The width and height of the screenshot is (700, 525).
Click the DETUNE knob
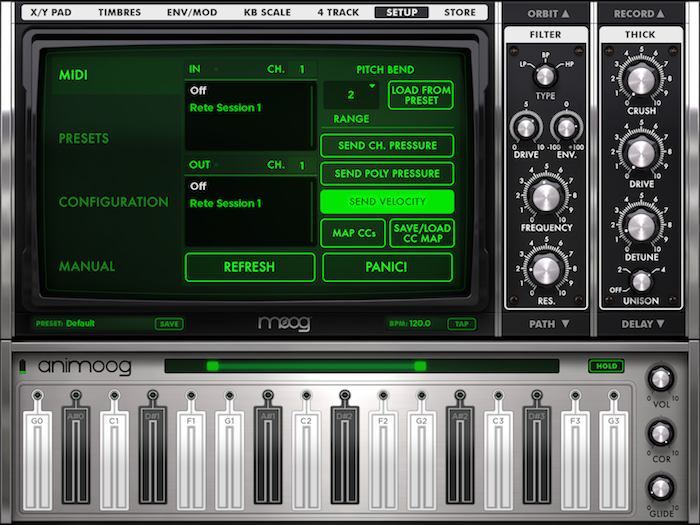point(641,226)
